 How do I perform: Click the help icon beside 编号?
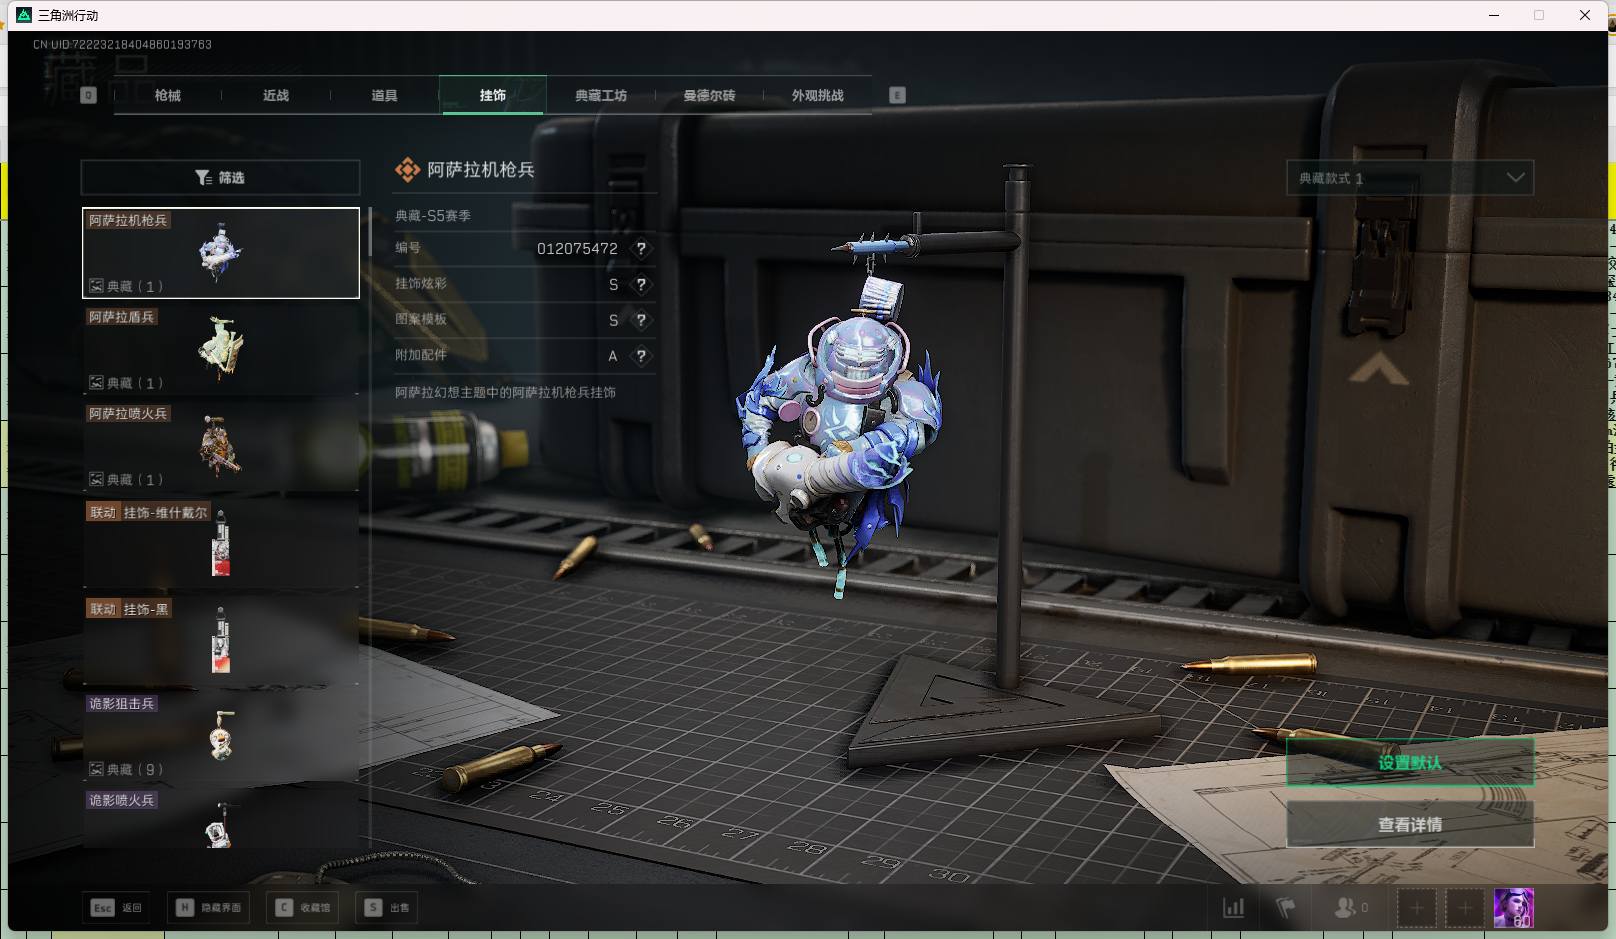(x=641, y=249)
